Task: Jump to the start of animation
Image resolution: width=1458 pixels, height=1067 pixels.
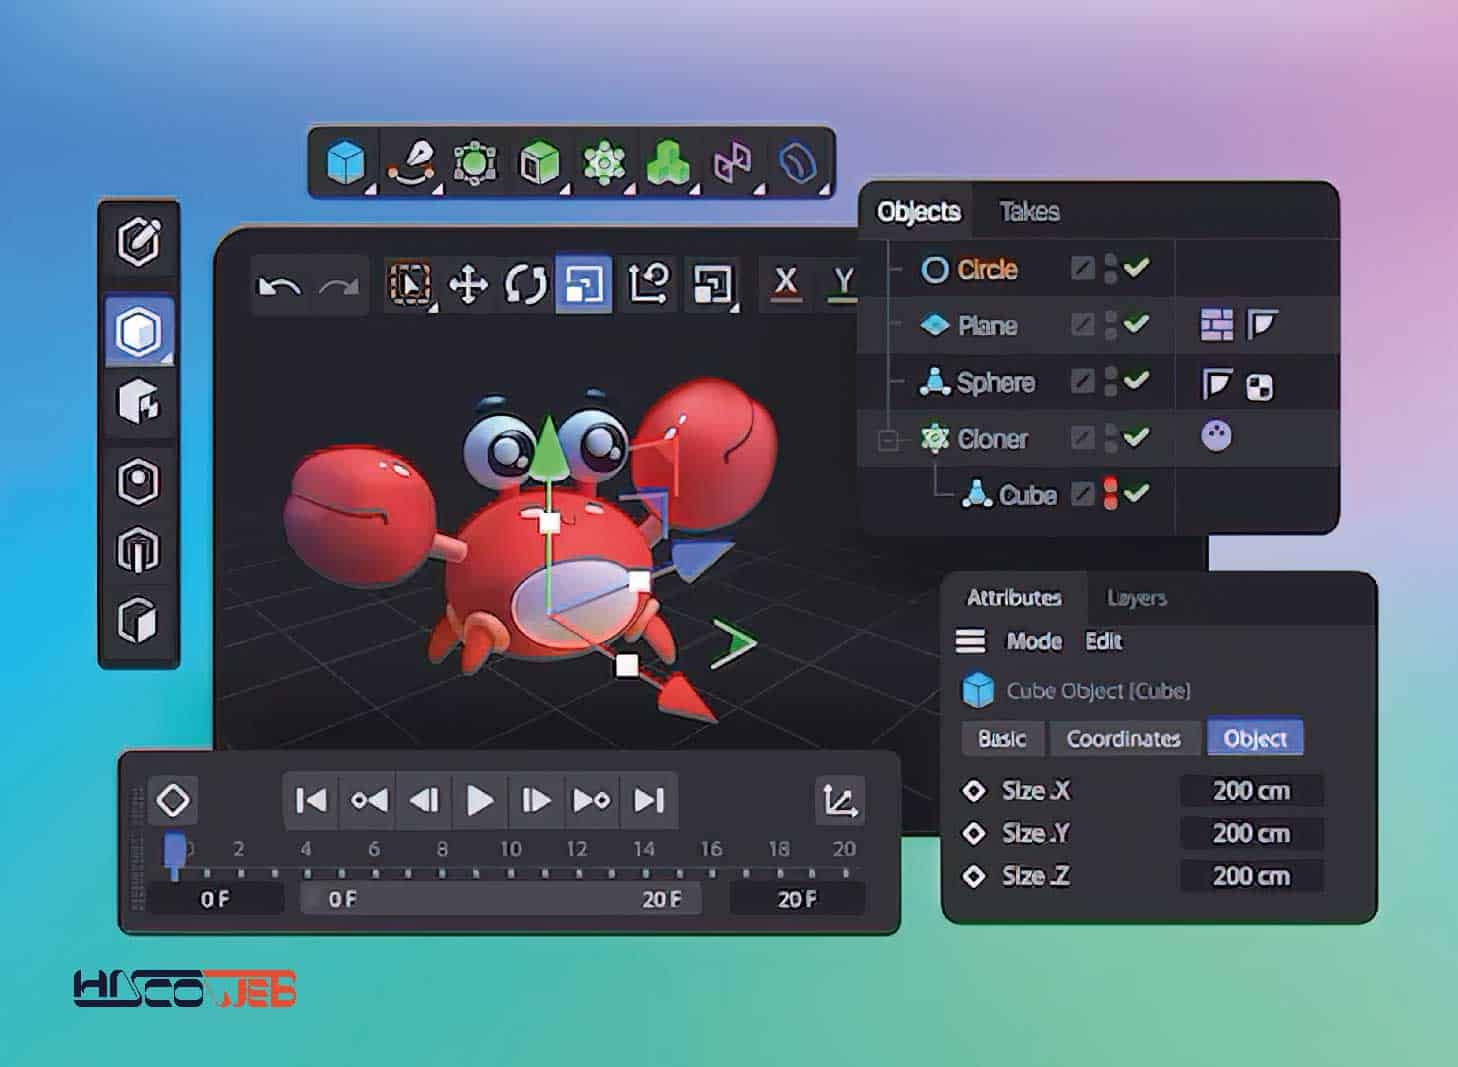Action: point(311,800)
